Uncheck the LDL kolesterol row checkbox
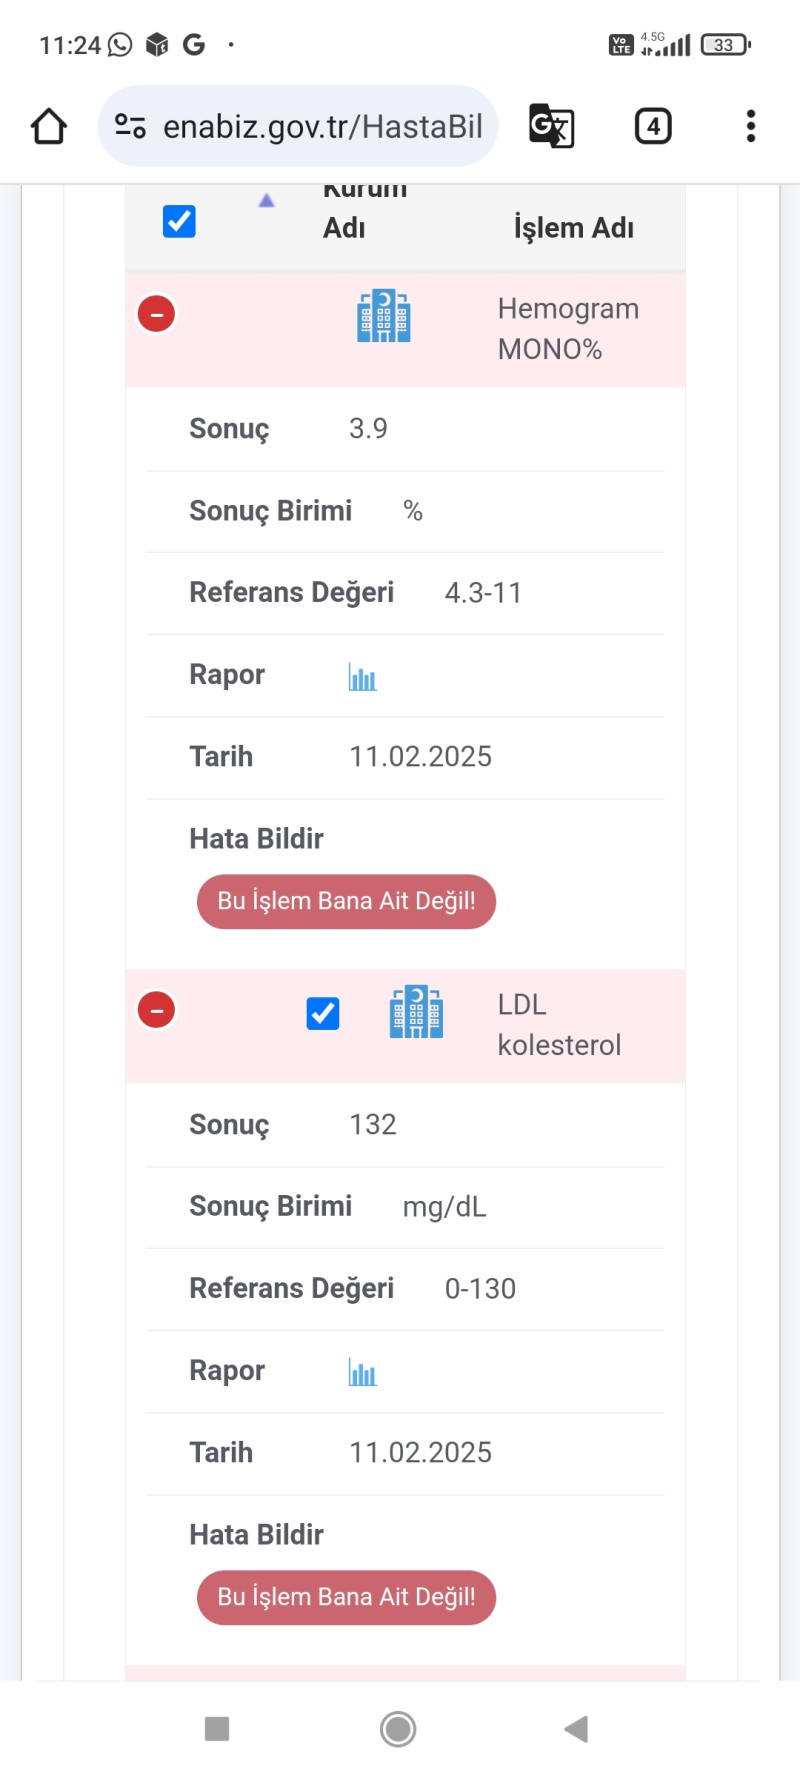This screenshot has height=1777, width=800. 323,1013
